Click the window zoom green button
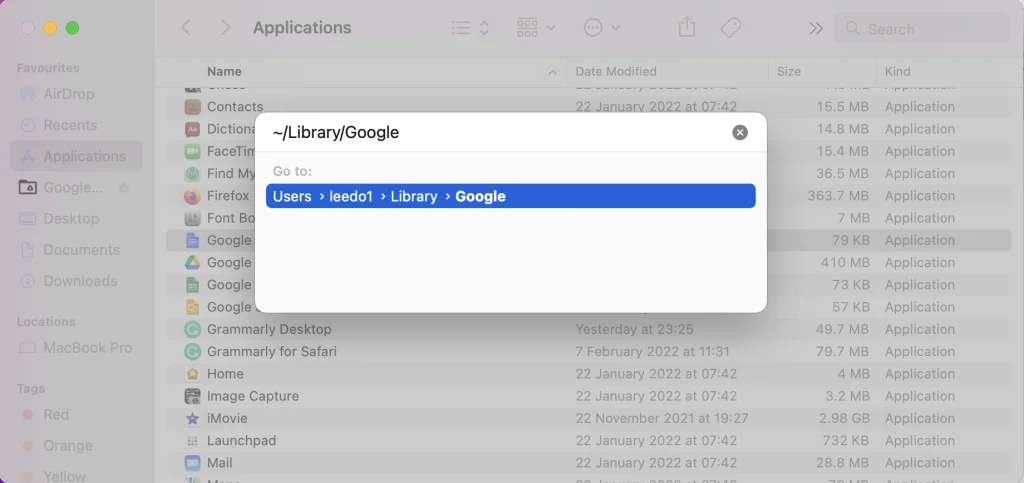Image resolution: width=1024 pixels, height=483 pixels. (72, 28)
